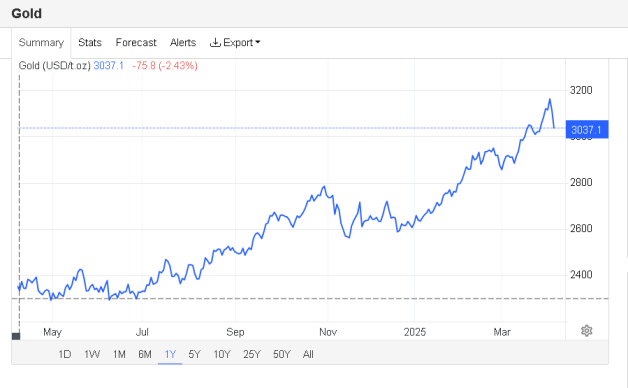Select the 1D time range
This screenshot has width=628, height=388.
(65, 354)
